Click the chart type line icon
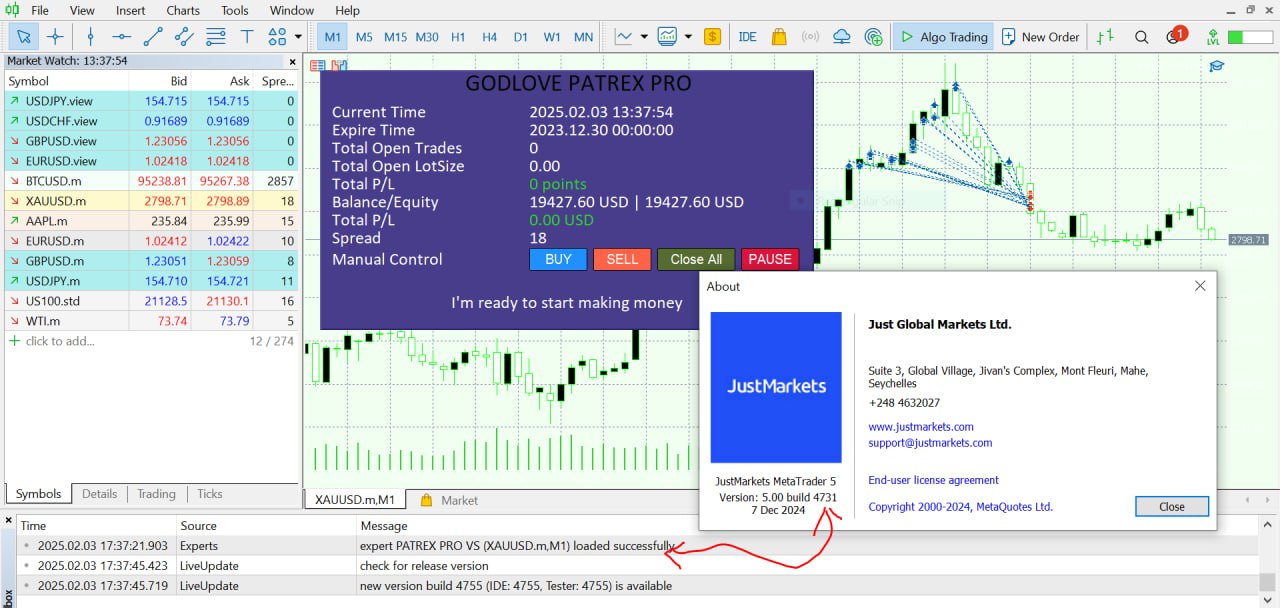The image size is (1280, 608). (624, 37)
